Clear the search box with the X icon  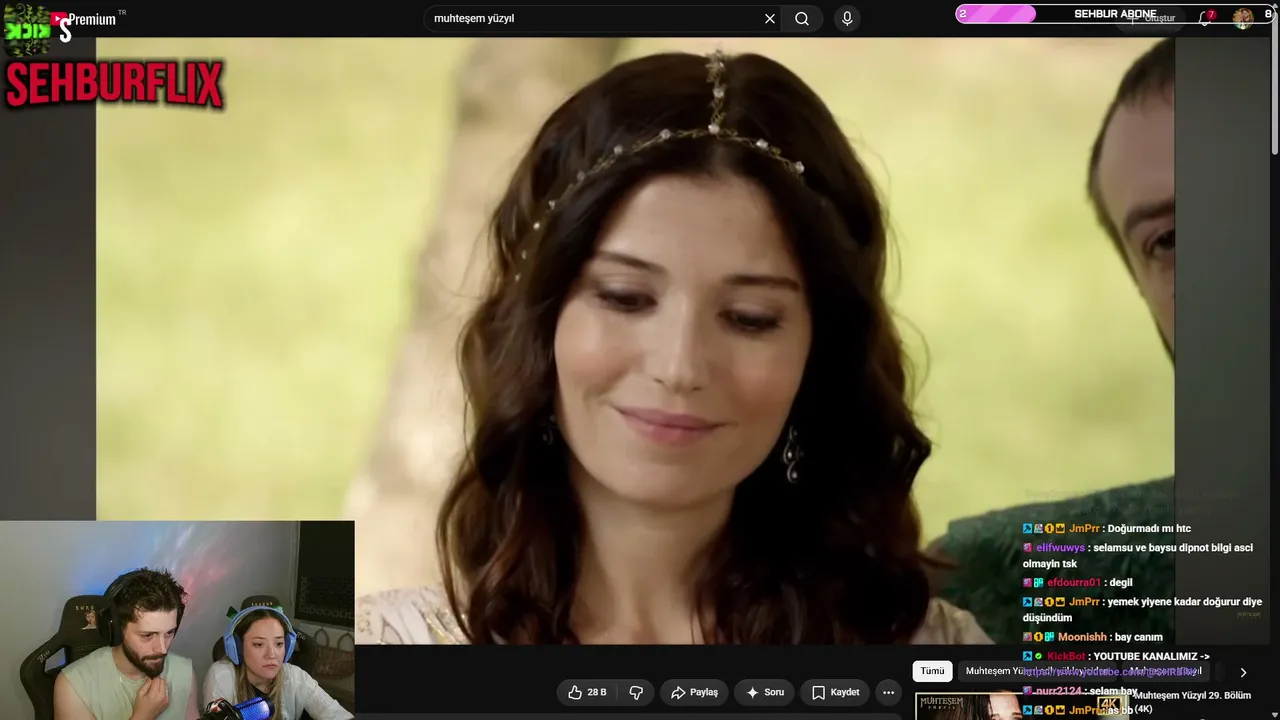(x=770, y=18)
